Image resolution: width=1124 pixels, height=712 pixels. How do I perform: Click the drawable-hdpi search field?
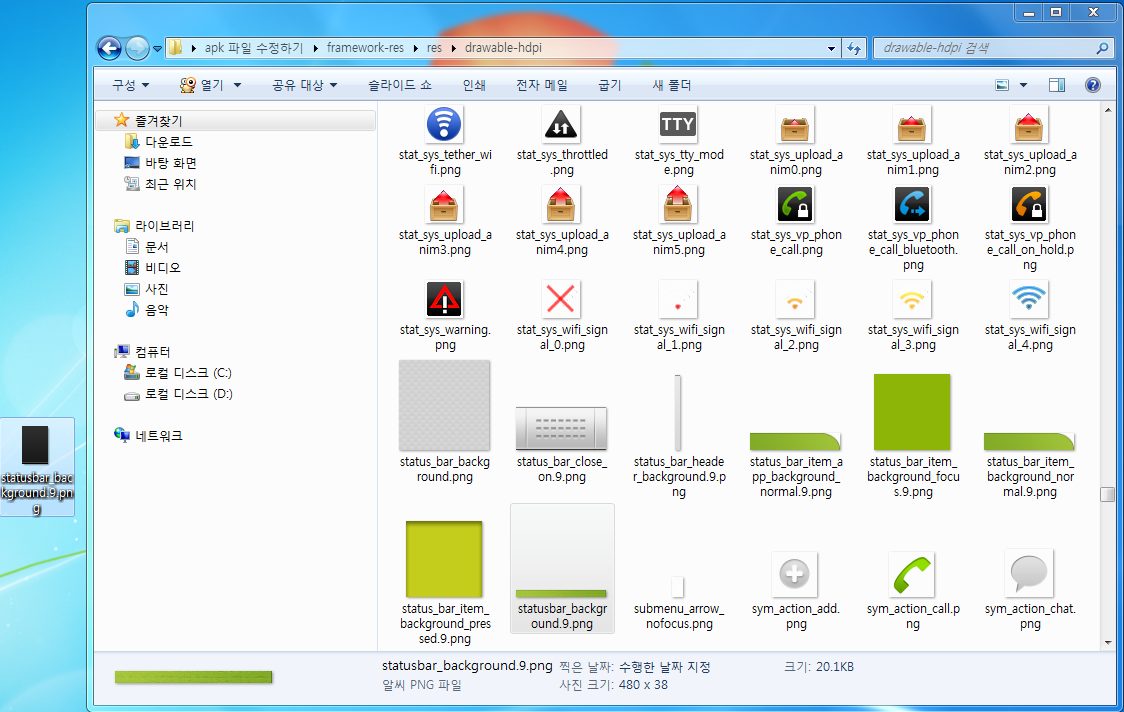[985, 47]
